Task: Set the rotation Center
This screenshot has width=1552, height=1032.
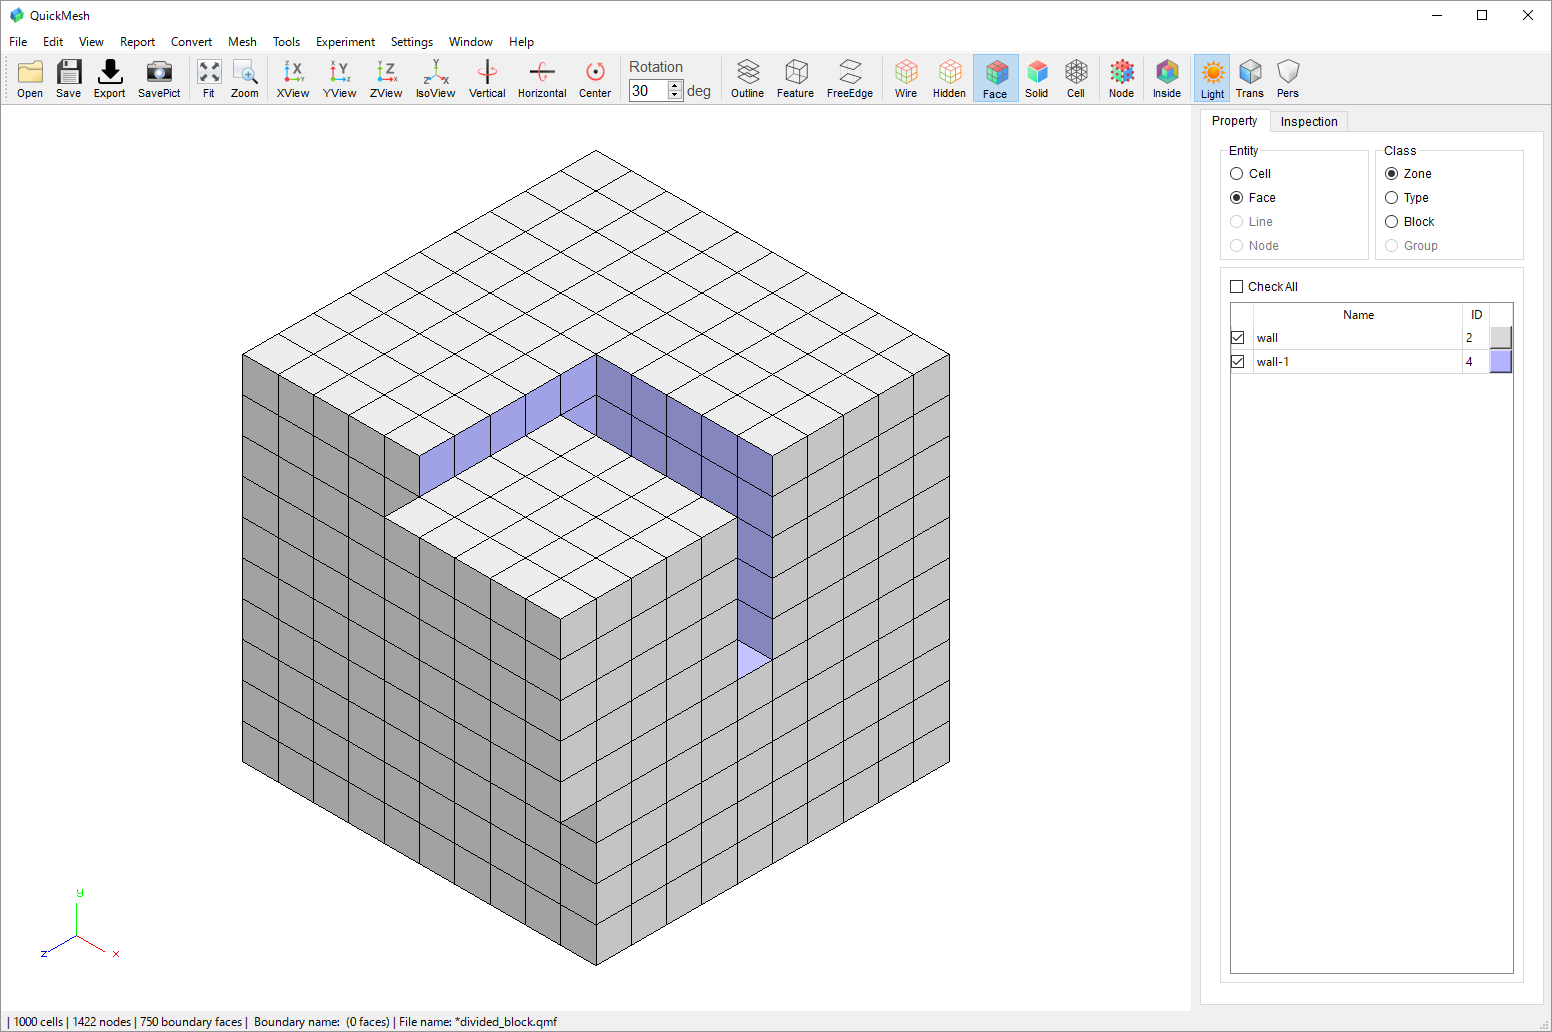Action: tap(595, 78)
